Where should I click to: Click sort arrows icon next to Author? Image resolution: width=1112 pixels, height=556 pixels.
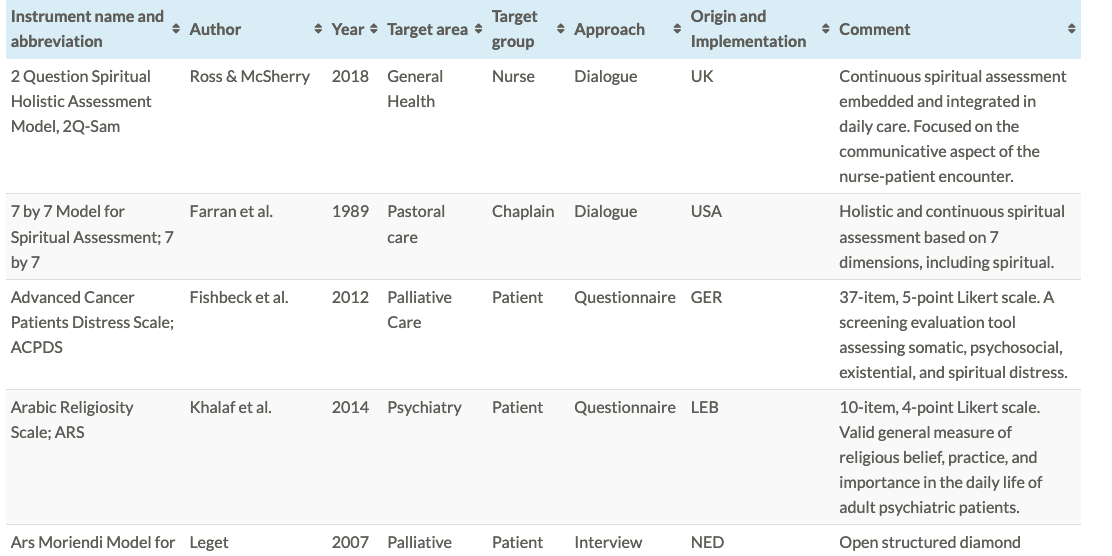tap(318, 29)
